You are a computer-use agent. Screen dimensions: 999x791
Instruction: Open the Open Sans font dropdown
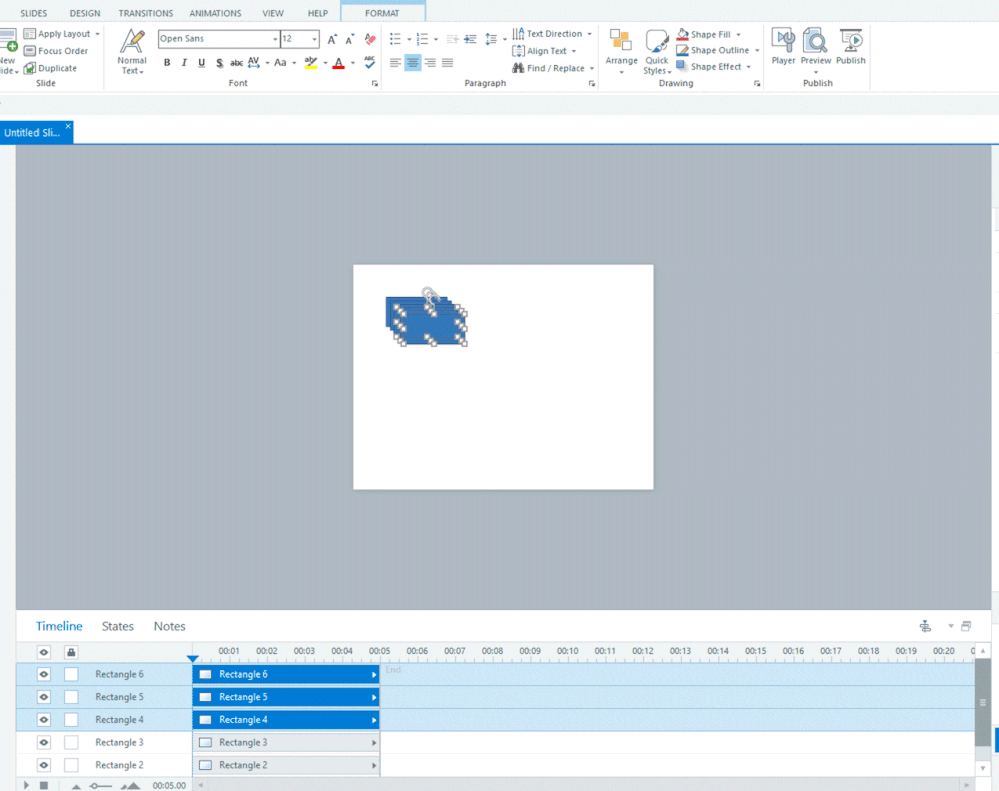(276, 39)
